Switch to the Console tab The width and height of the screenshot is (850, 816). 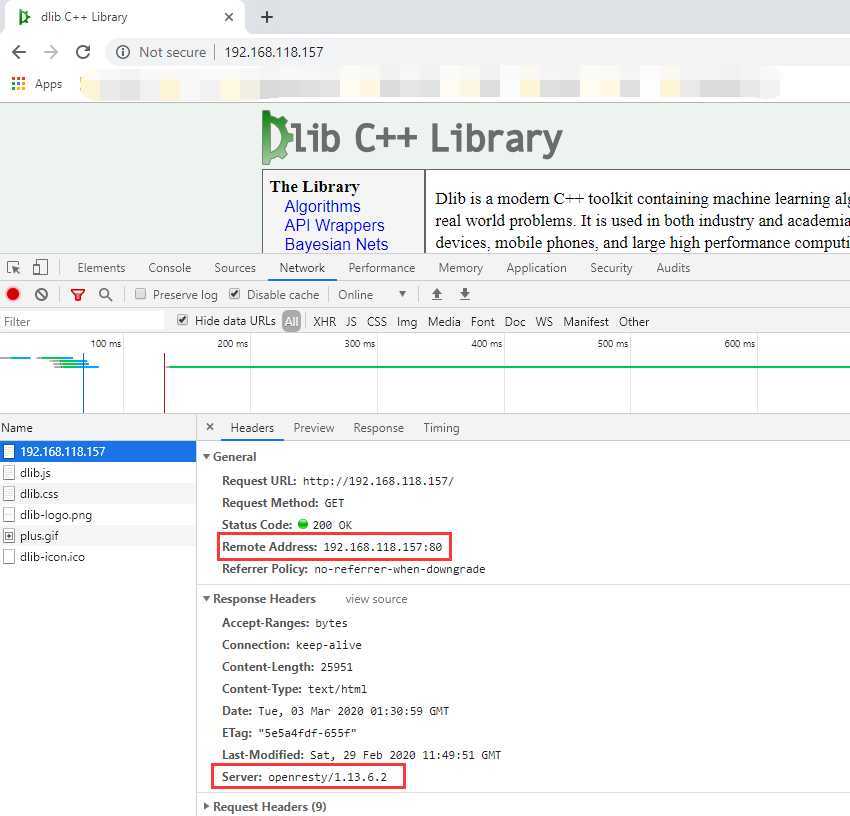170,268
